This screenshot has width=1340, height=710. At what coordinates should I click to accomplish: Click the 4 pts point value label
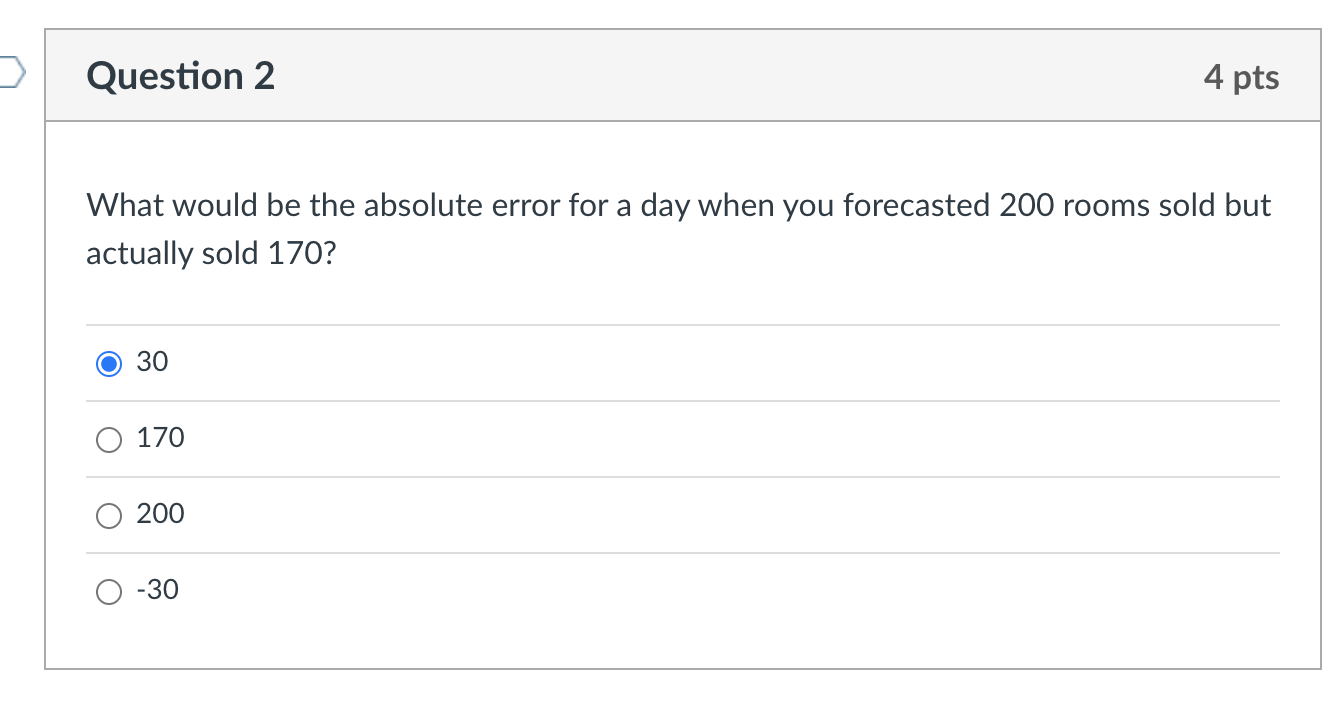click(x=1242, y=75)
